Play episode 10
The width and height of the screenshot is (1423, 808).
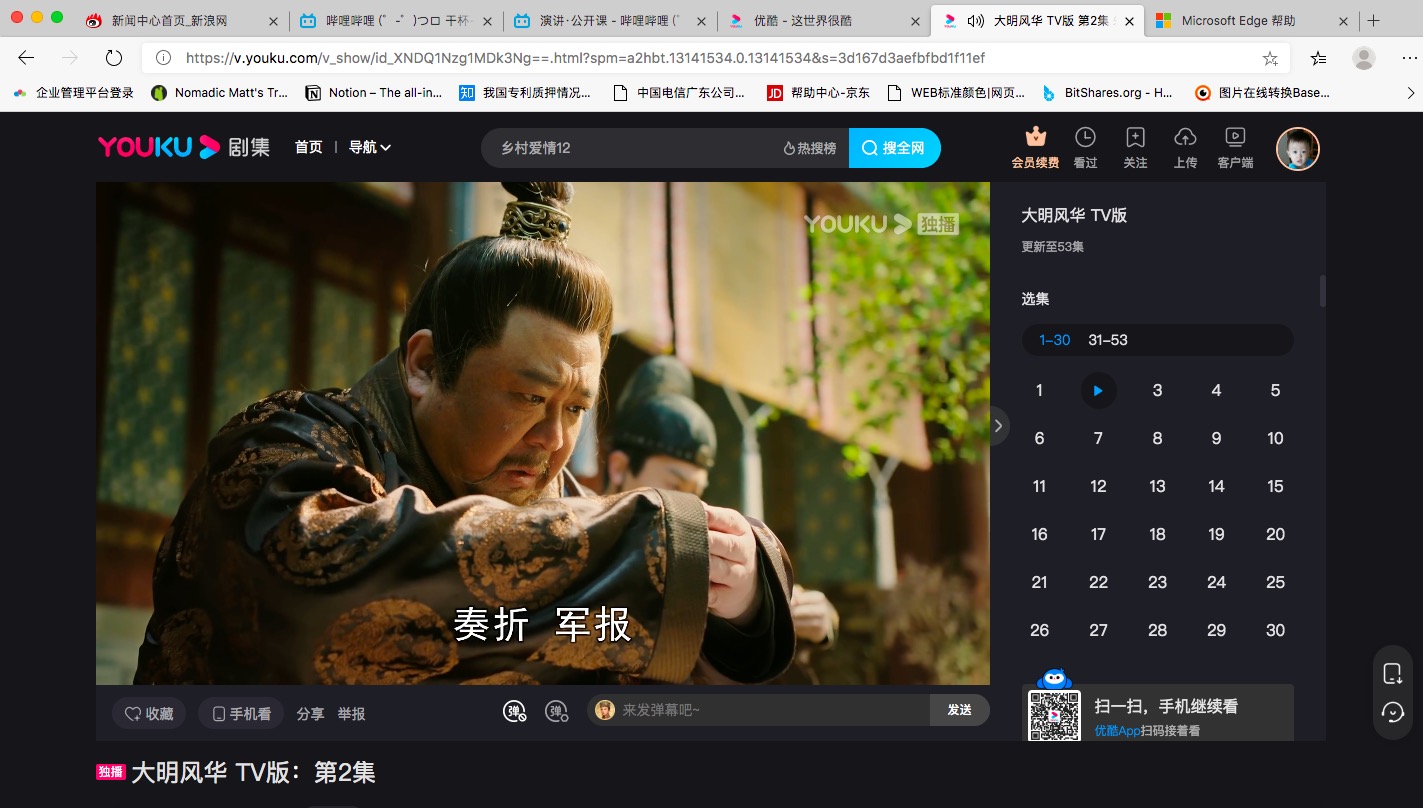[x=1275, y=438]
